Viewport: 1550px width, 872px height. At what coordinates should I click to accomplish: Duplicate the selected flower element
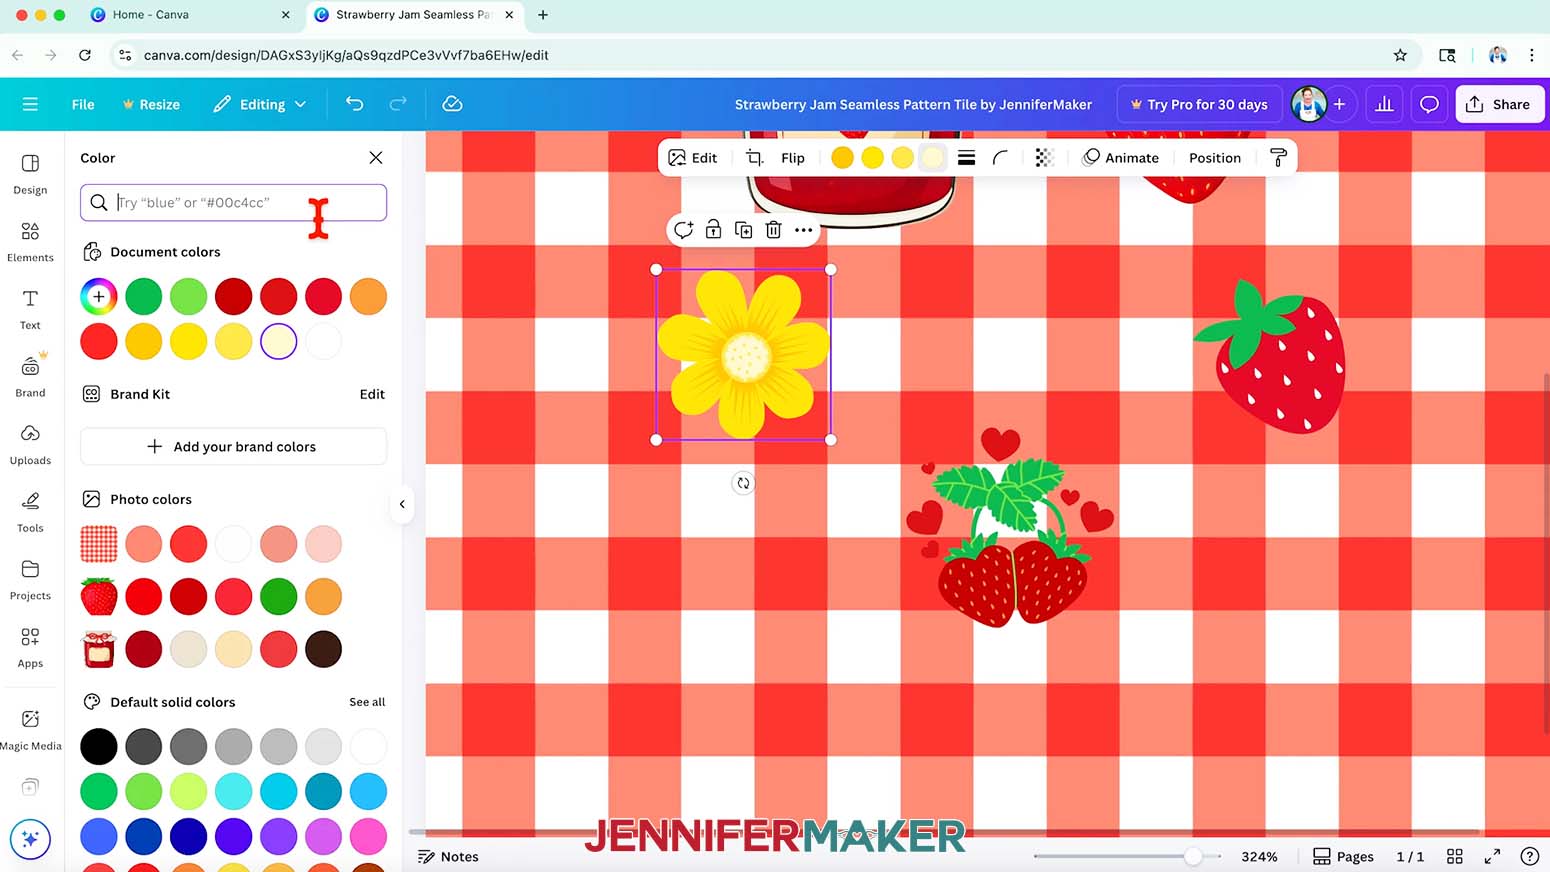pyautogui.click(x=744, y=230)
